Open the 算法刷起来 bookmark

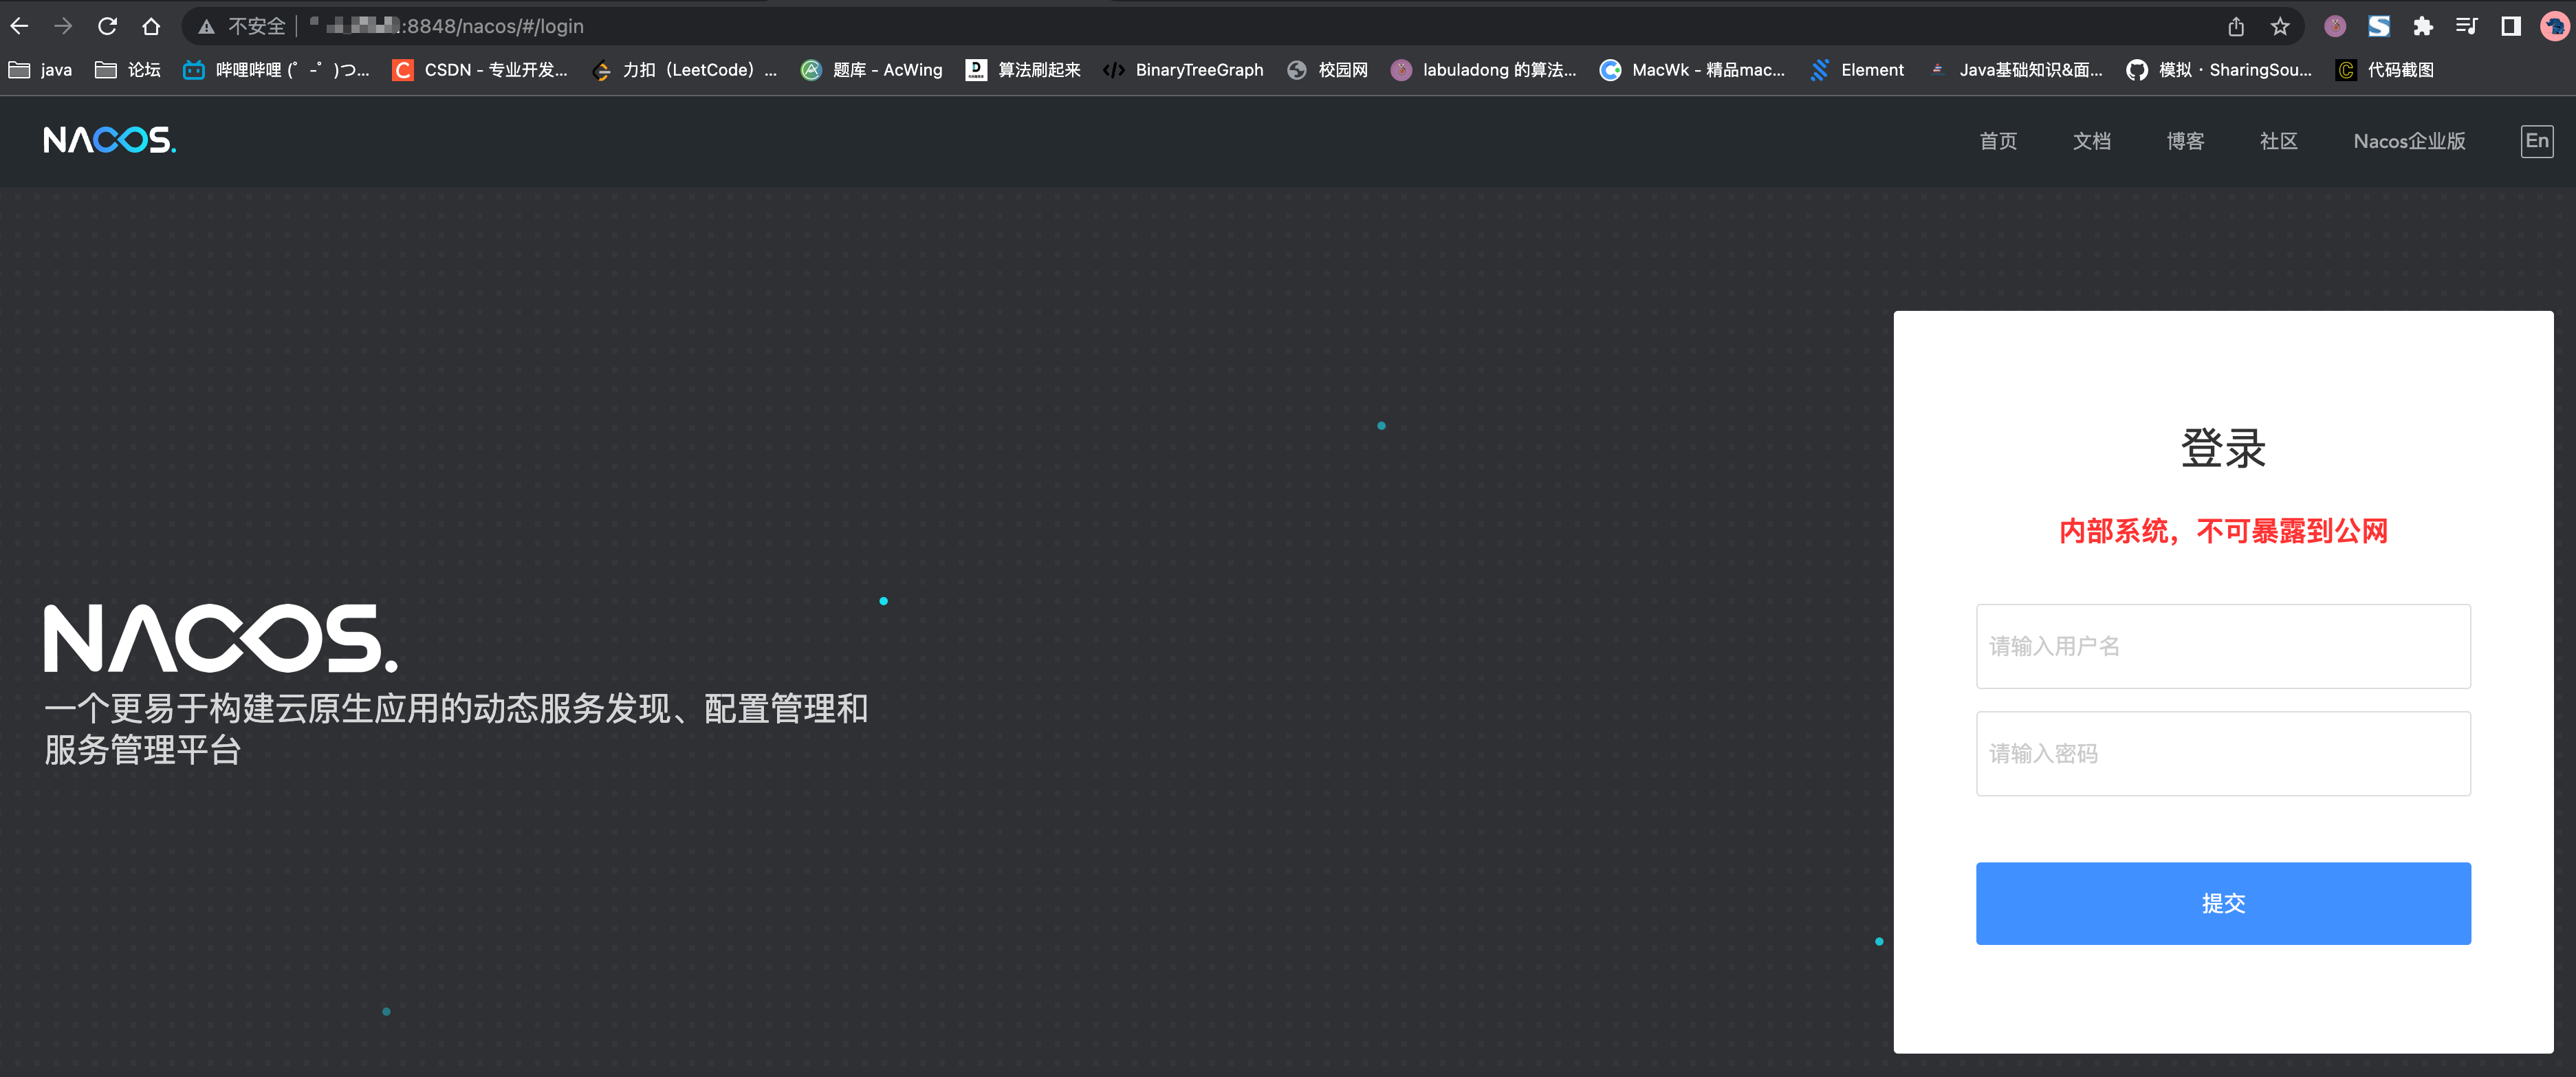1023,70
